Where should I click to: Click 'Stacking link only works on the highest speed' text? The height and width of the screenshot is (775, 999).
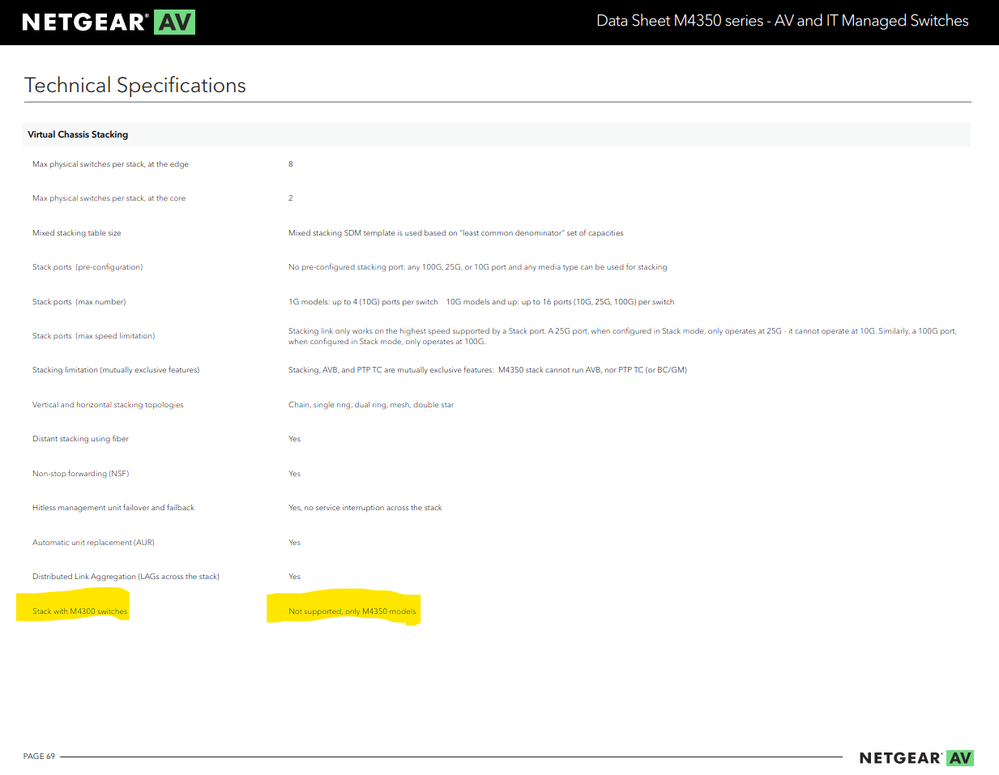622,336
